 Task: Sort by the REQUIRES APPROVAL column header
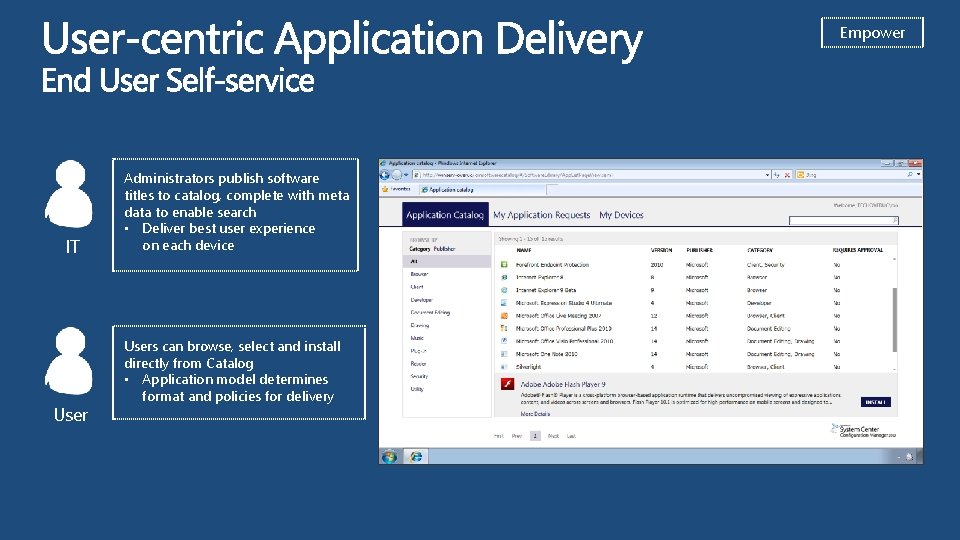point(858,250)
